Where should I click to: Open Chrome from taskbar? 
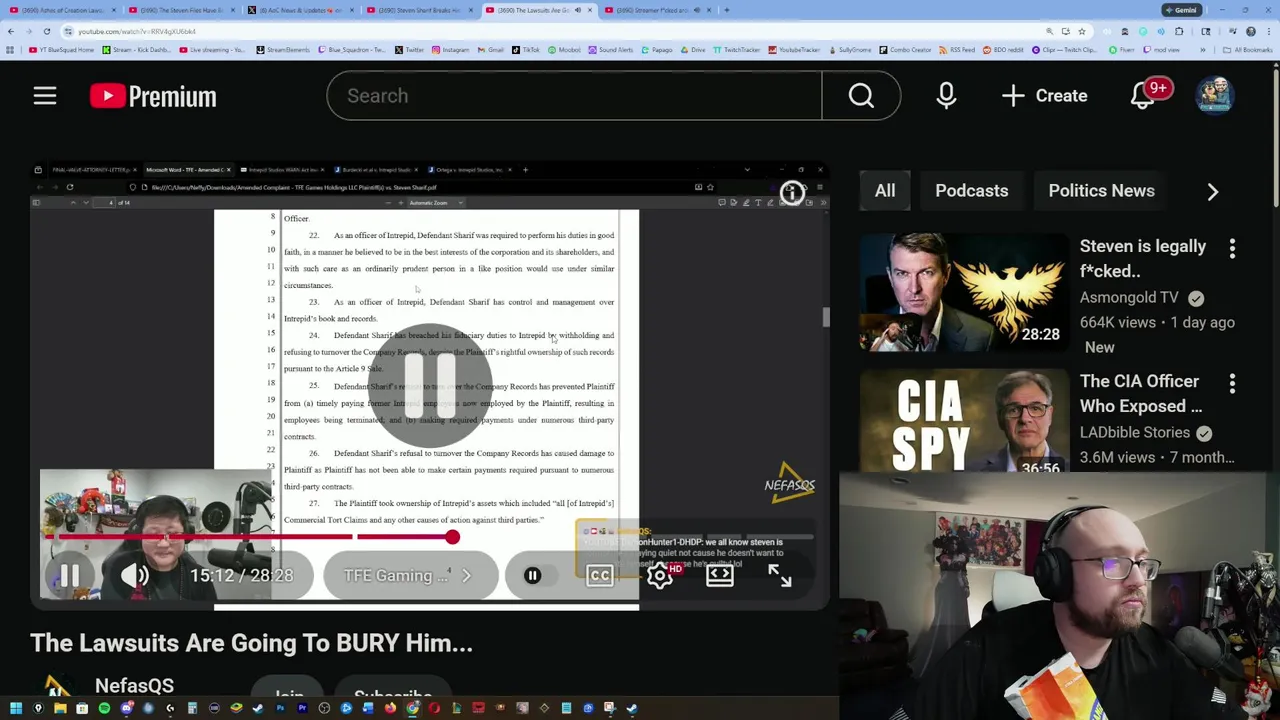[x=412, y=708]
